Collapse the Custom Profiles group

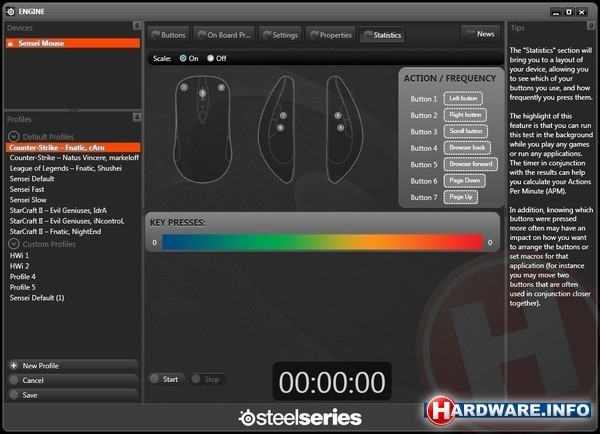tap(14, 244)
